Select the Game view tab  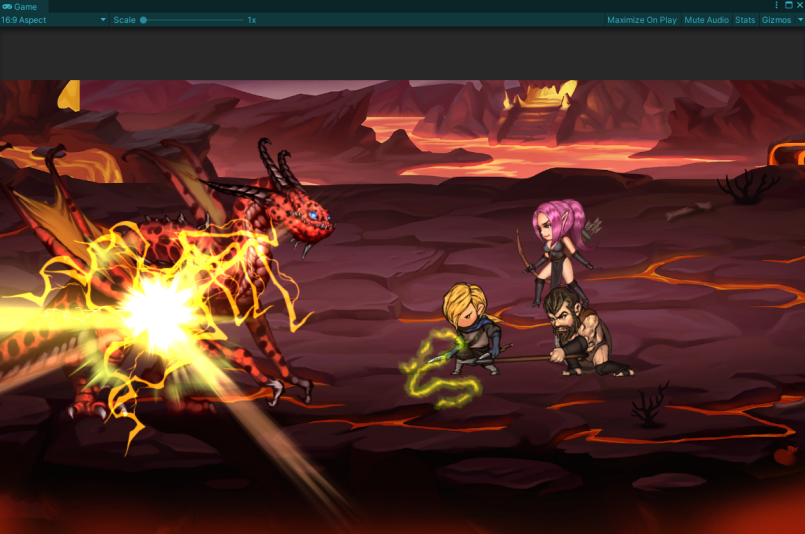point(24,7)
